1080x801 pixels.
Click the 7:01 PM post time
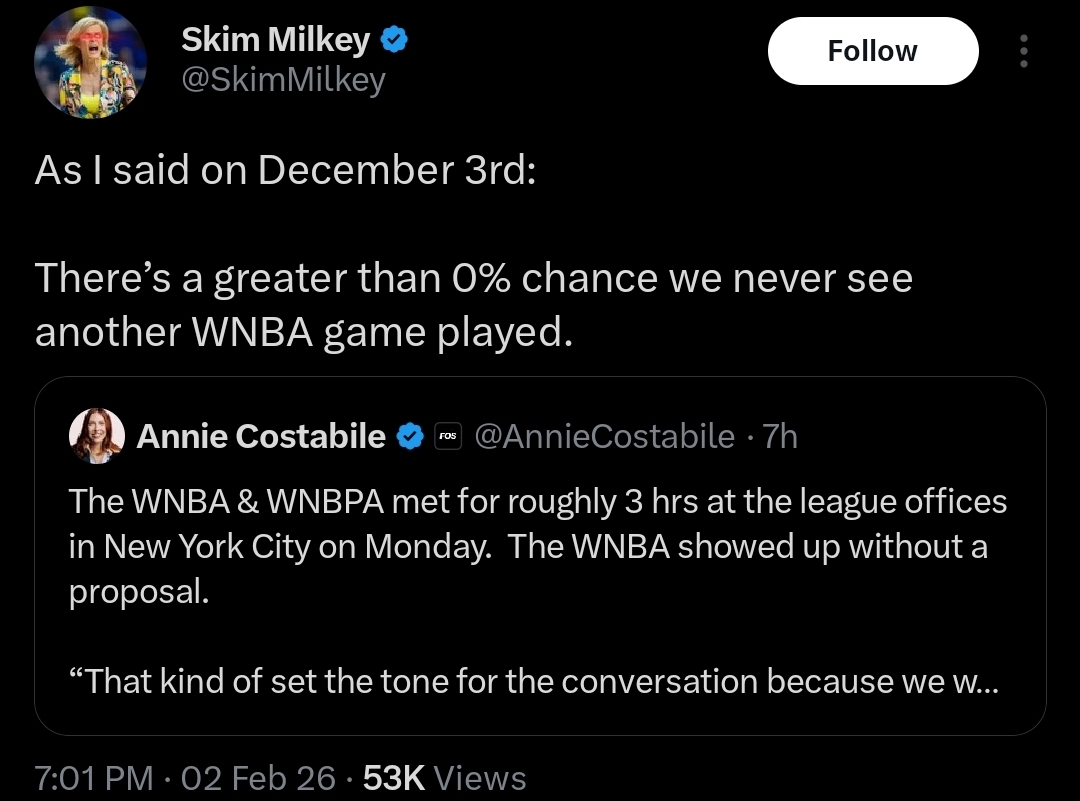click(x=94, y=778)
